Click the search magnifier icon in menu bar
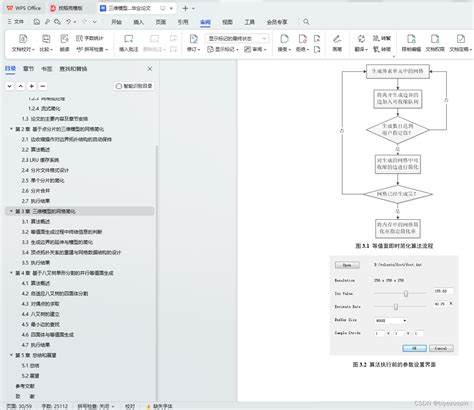 pos(306,22)
